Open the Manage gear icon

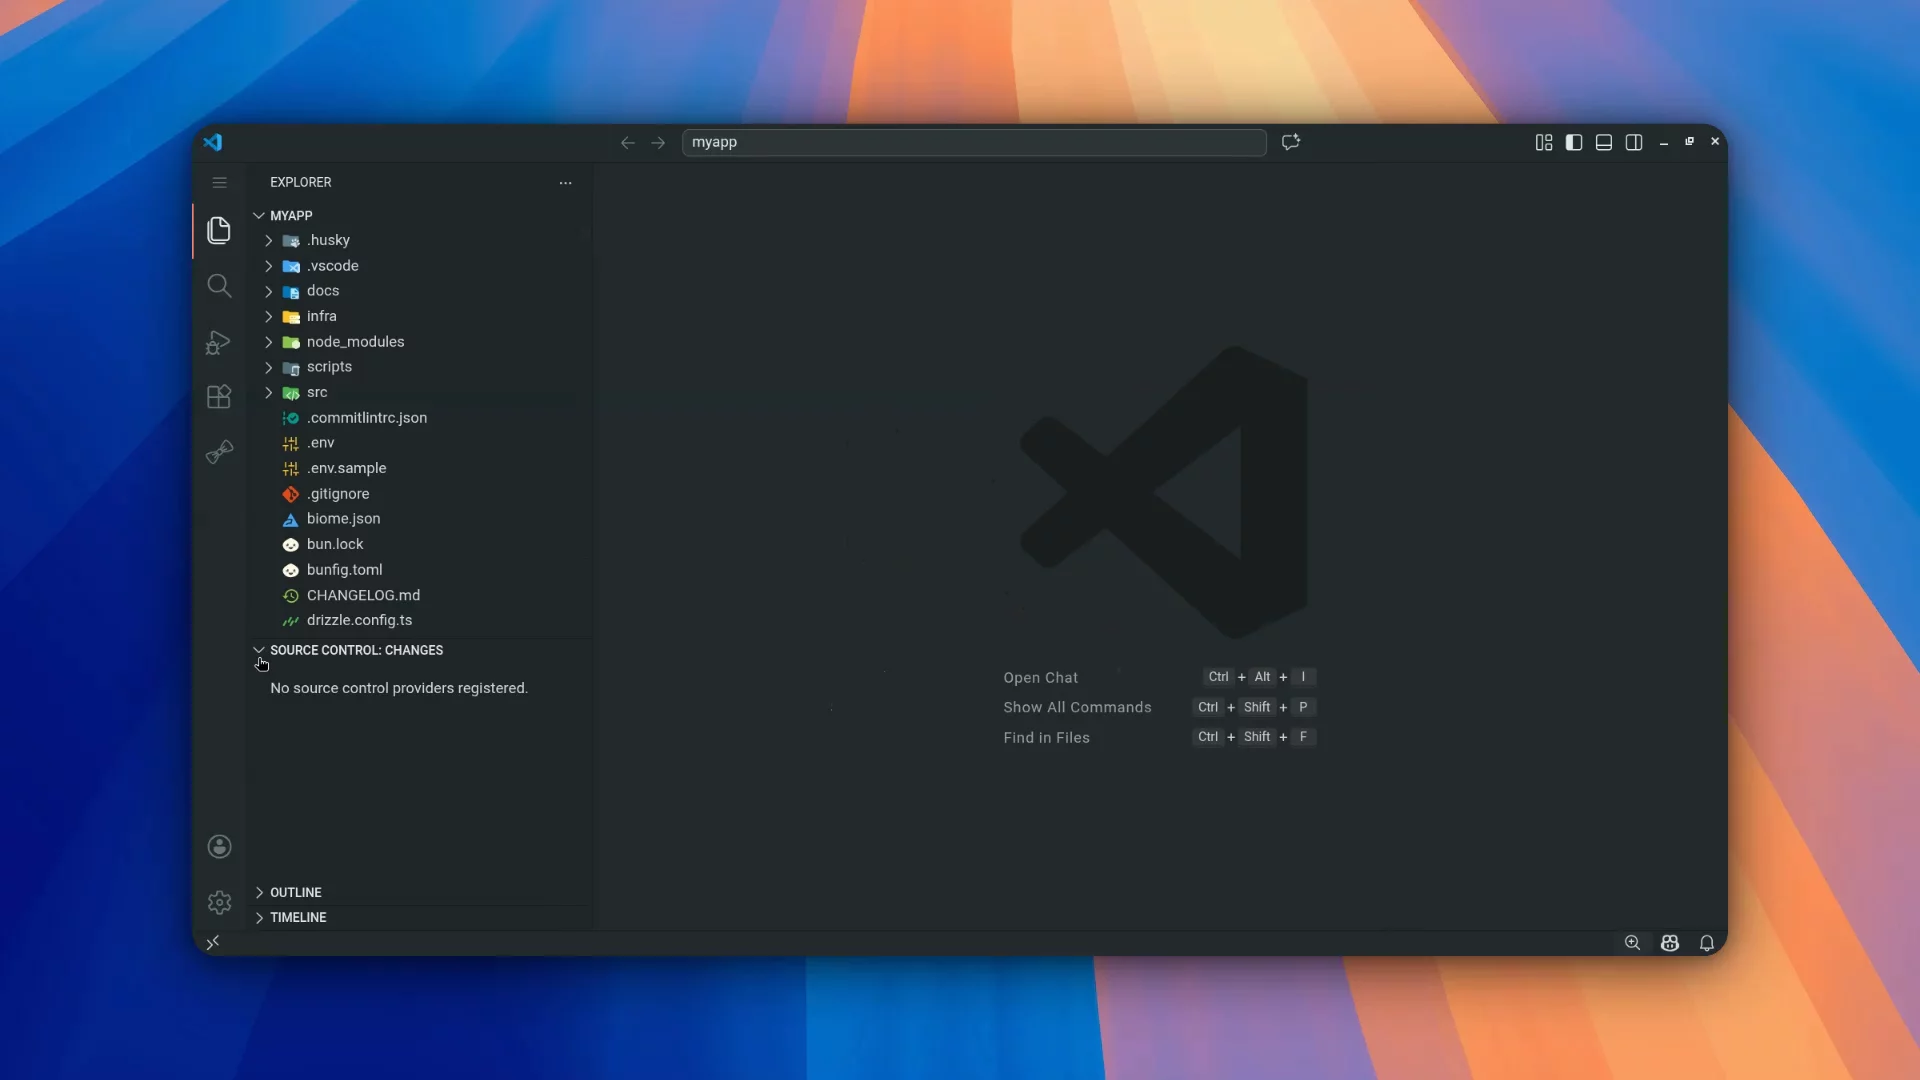click(x=219, y=903)
